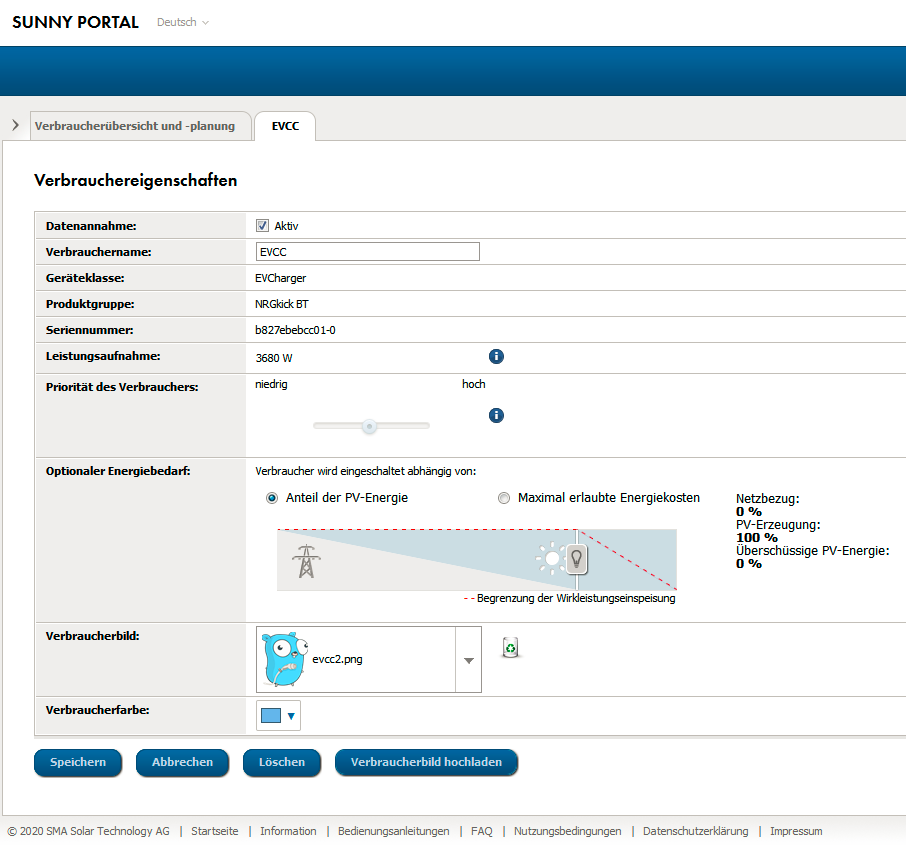Click the 3680 W power value
This screenshot has width=906, height=854.
coord(274,358)
